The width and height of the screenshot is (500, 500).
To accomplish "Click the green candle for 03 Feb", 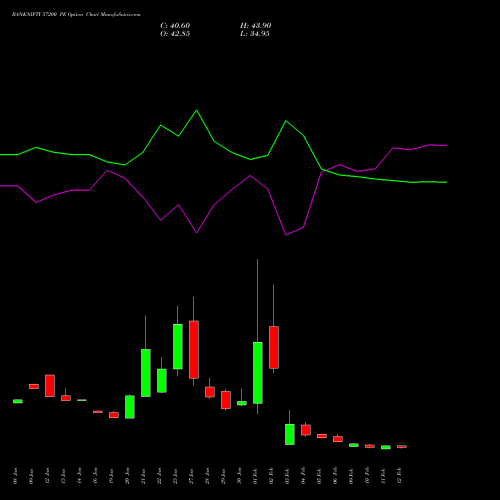I will [x=290, y=434].
